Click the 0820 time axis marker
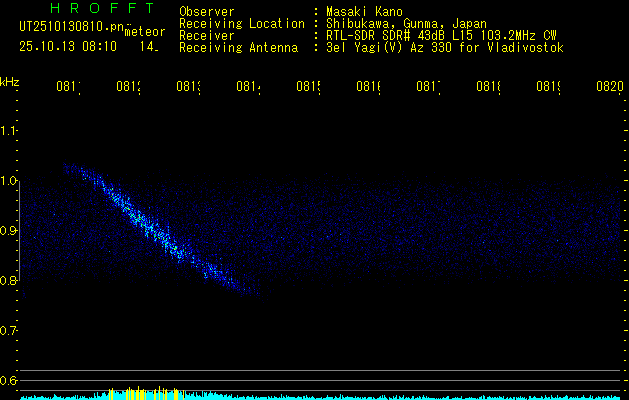Viewport: 629px width, 400px height. (x=608, y=88)
